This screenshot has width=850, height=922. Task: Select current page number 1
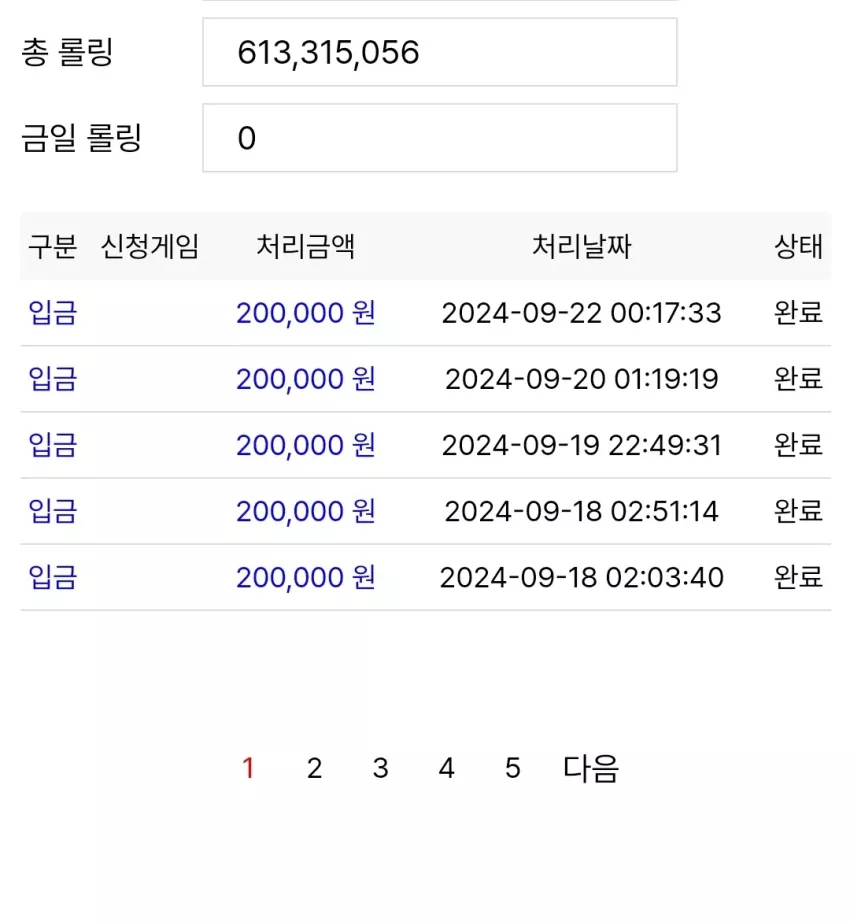click(x=248, y=768)
